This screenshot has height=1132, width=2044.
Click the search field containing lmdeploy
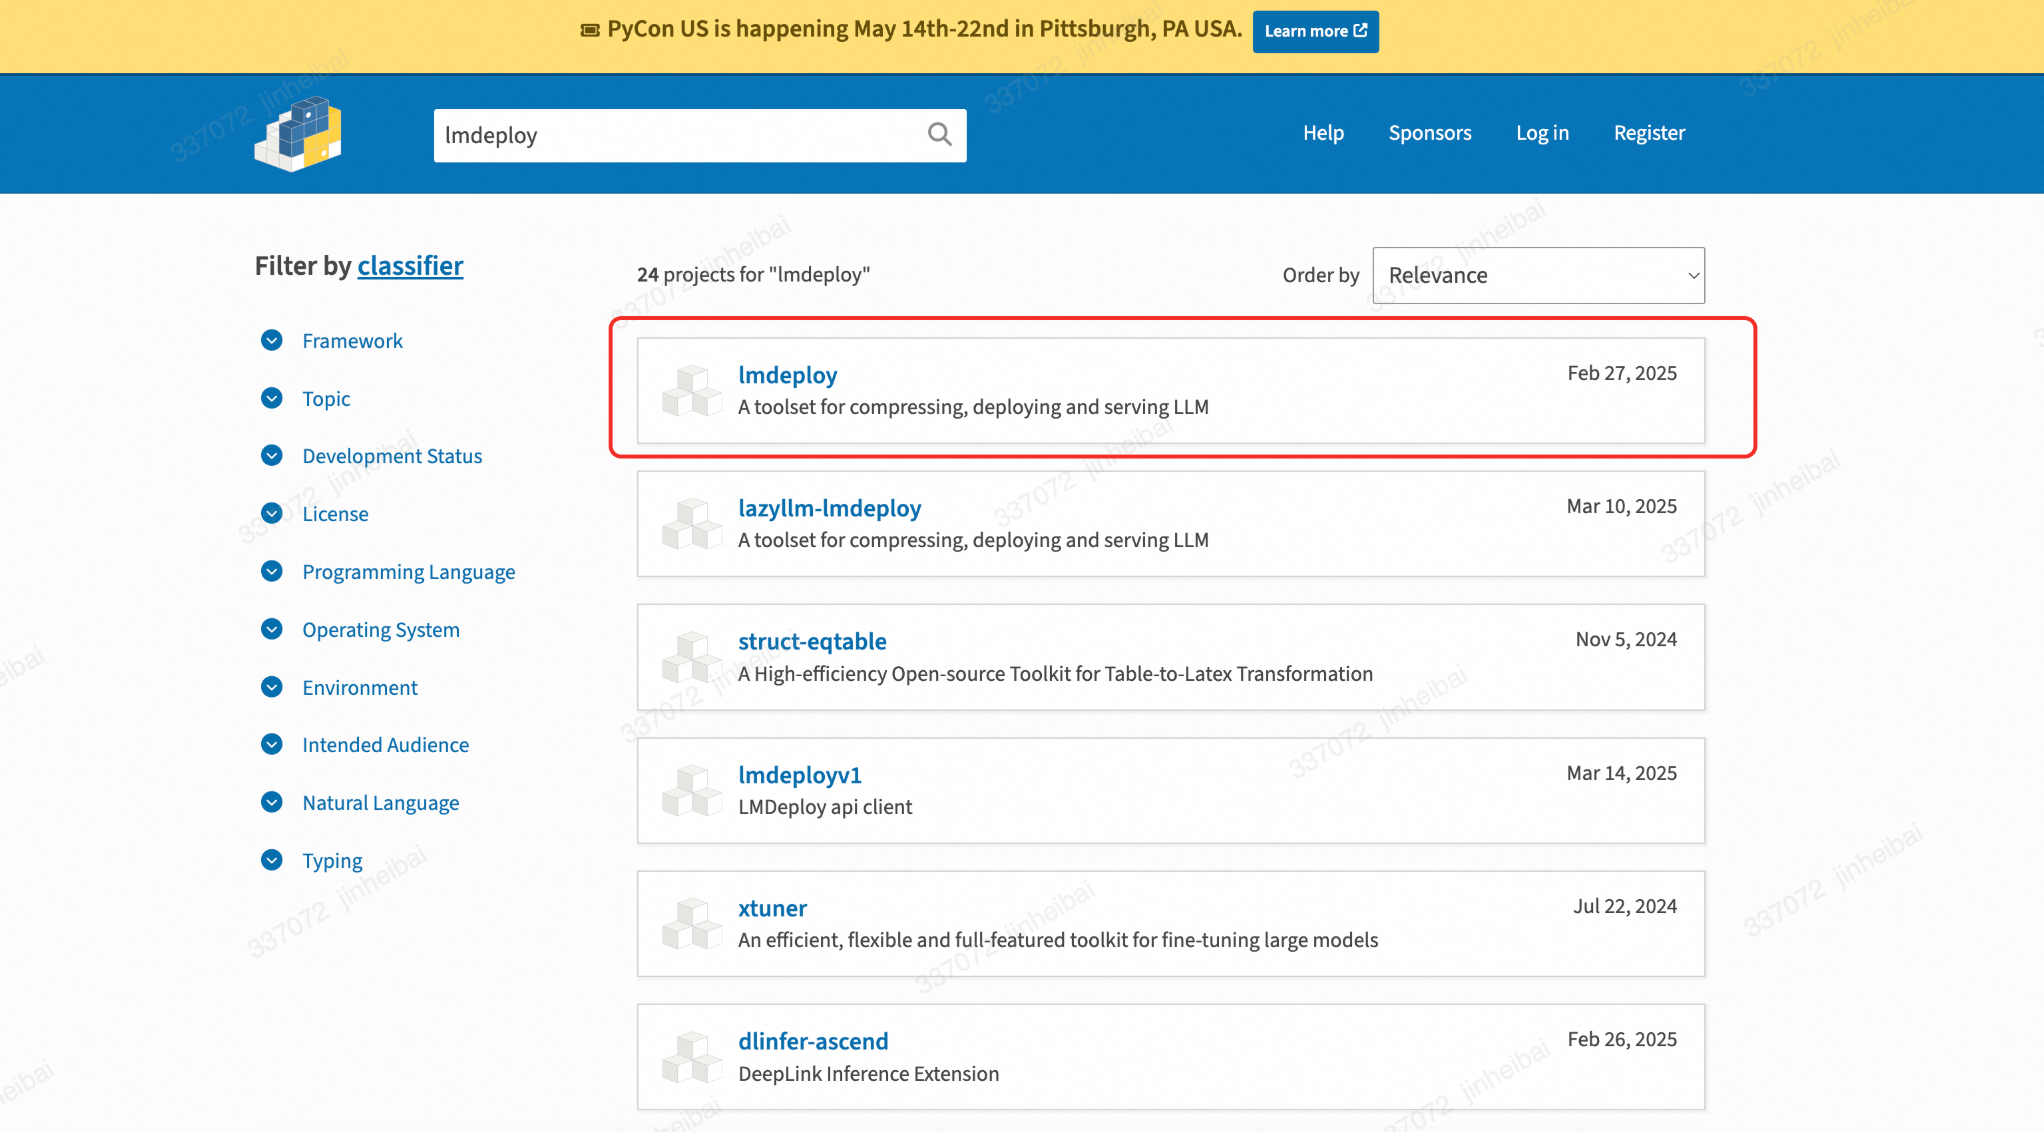coord(678,135)
